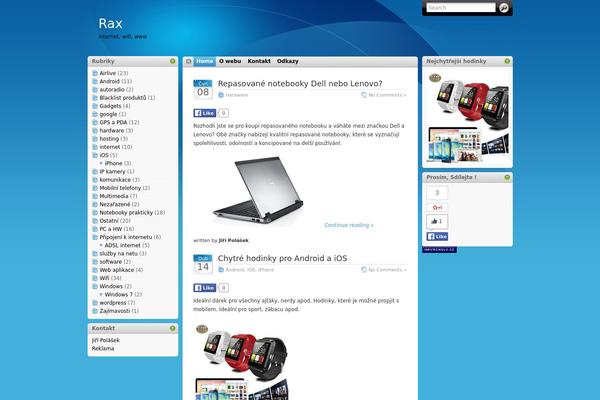Click the thumbs-up count button in sidebar
Viewport: 600px width, 400px height.
pyautogui.click(x=437, y=221)
